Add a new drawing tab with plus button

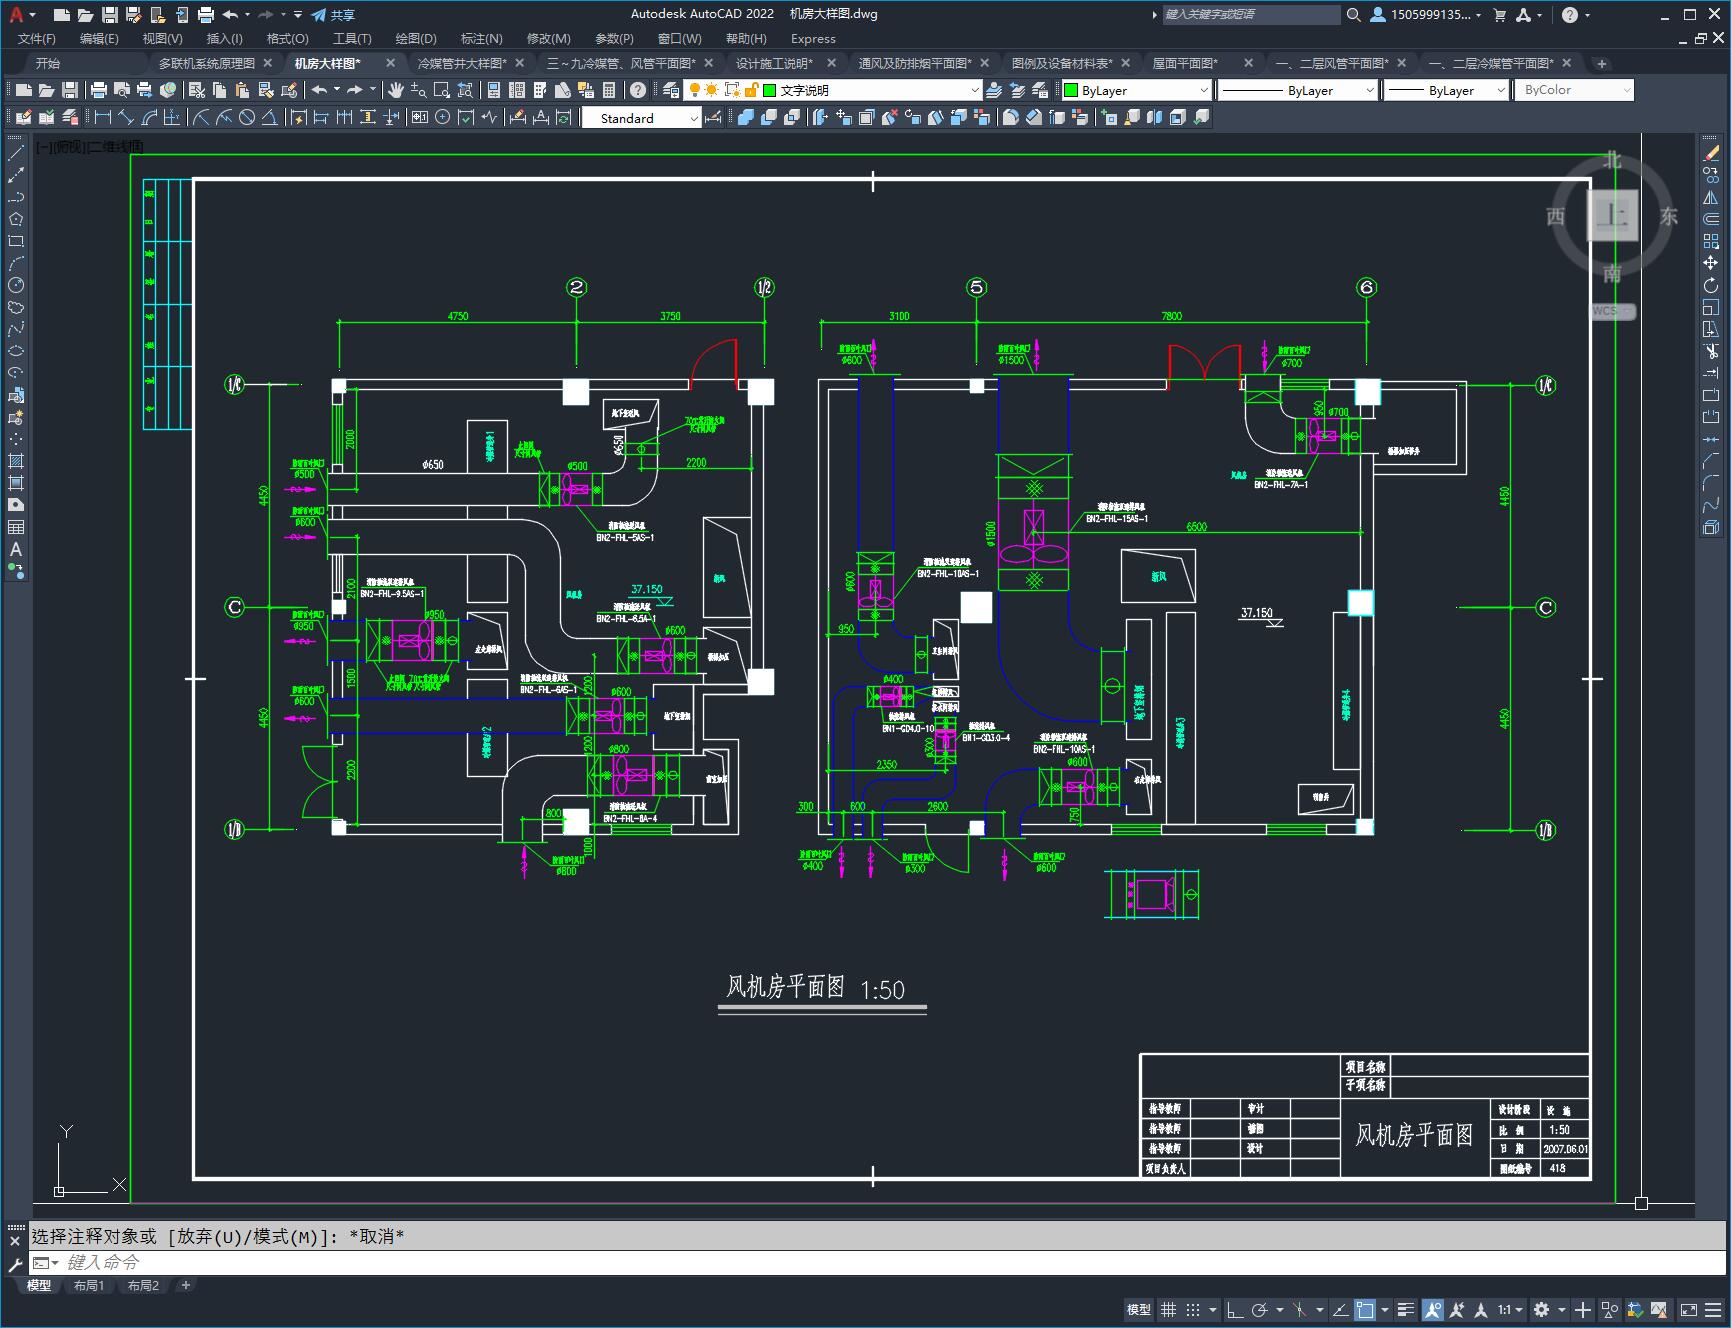click(x=1601, y=63)
